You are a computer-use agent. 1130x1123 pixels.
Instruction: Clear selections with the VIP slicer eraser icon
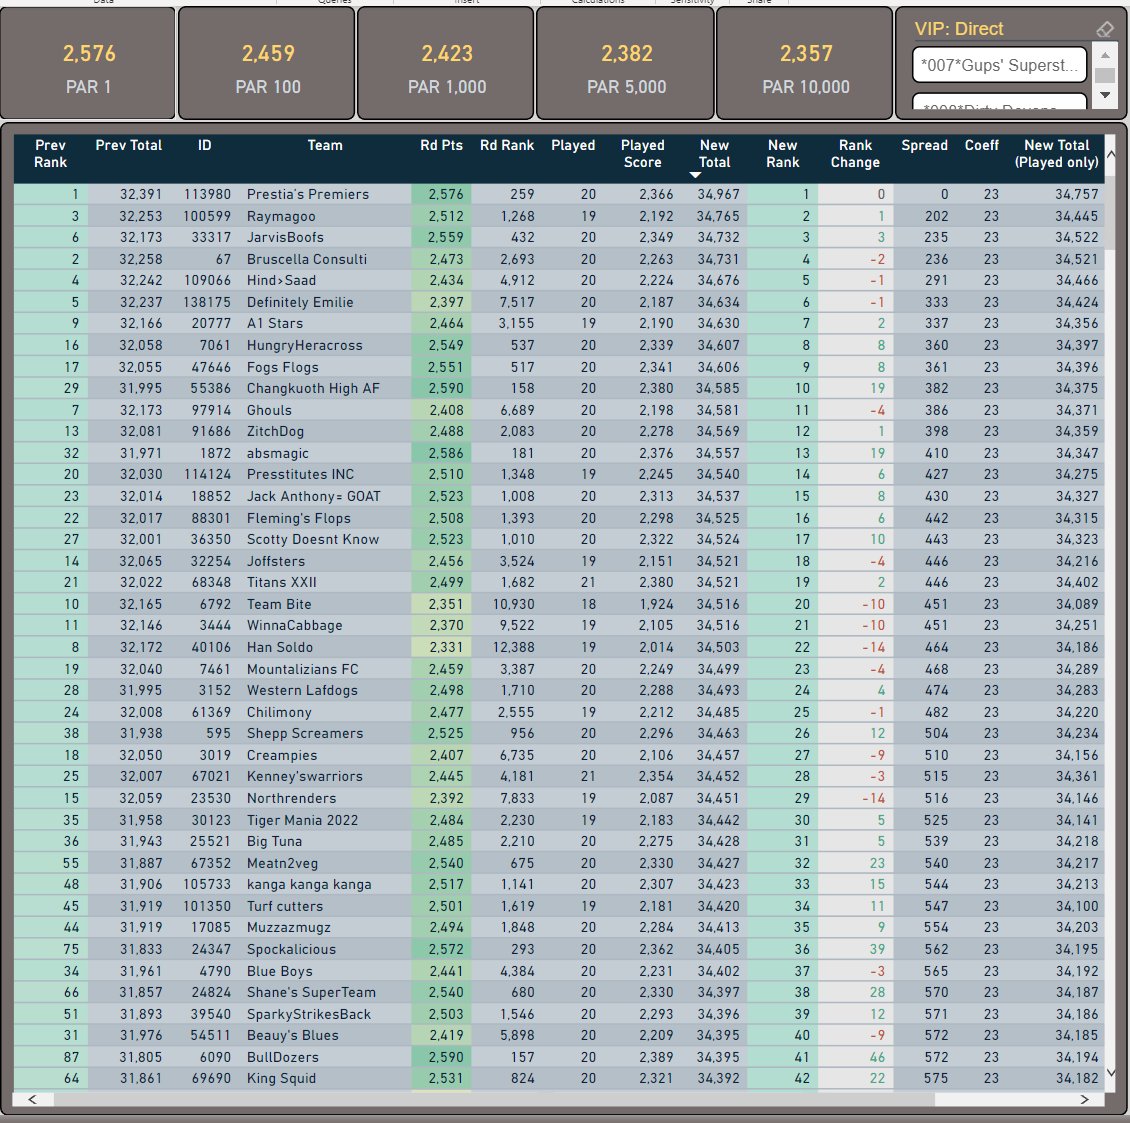point(1104,29)
